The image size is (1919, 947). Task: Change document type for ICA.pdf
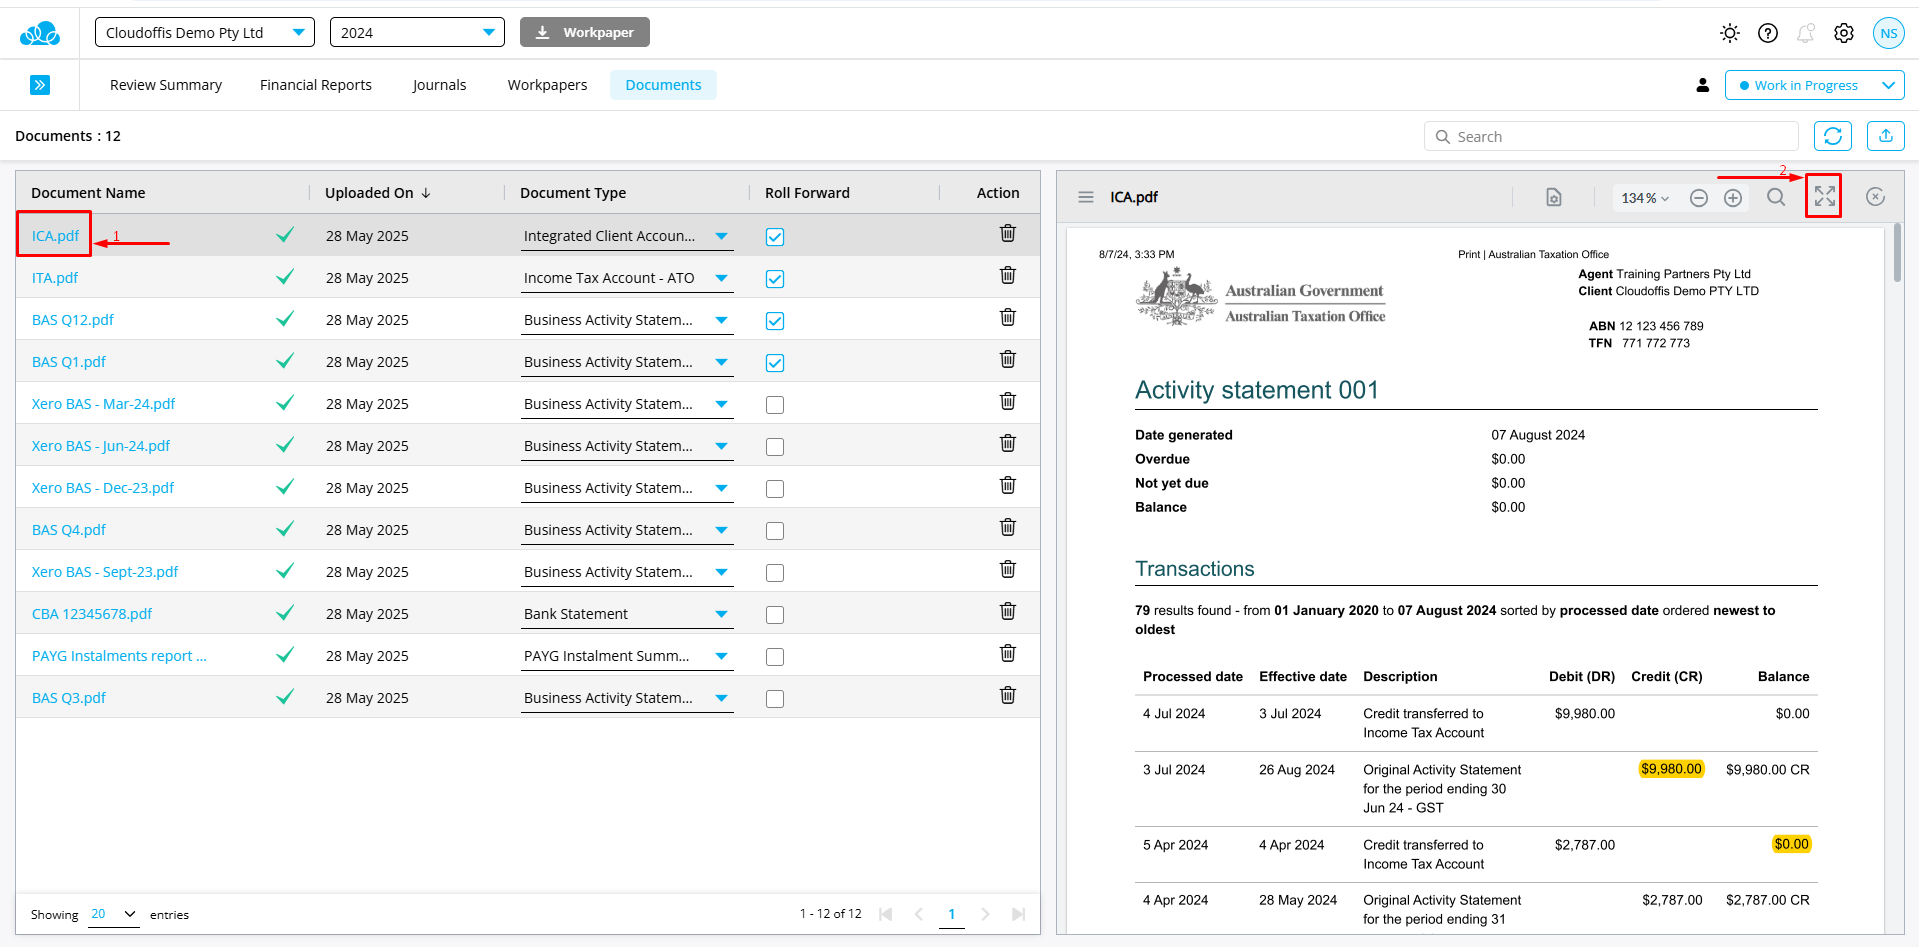click(x=627, y=236)
